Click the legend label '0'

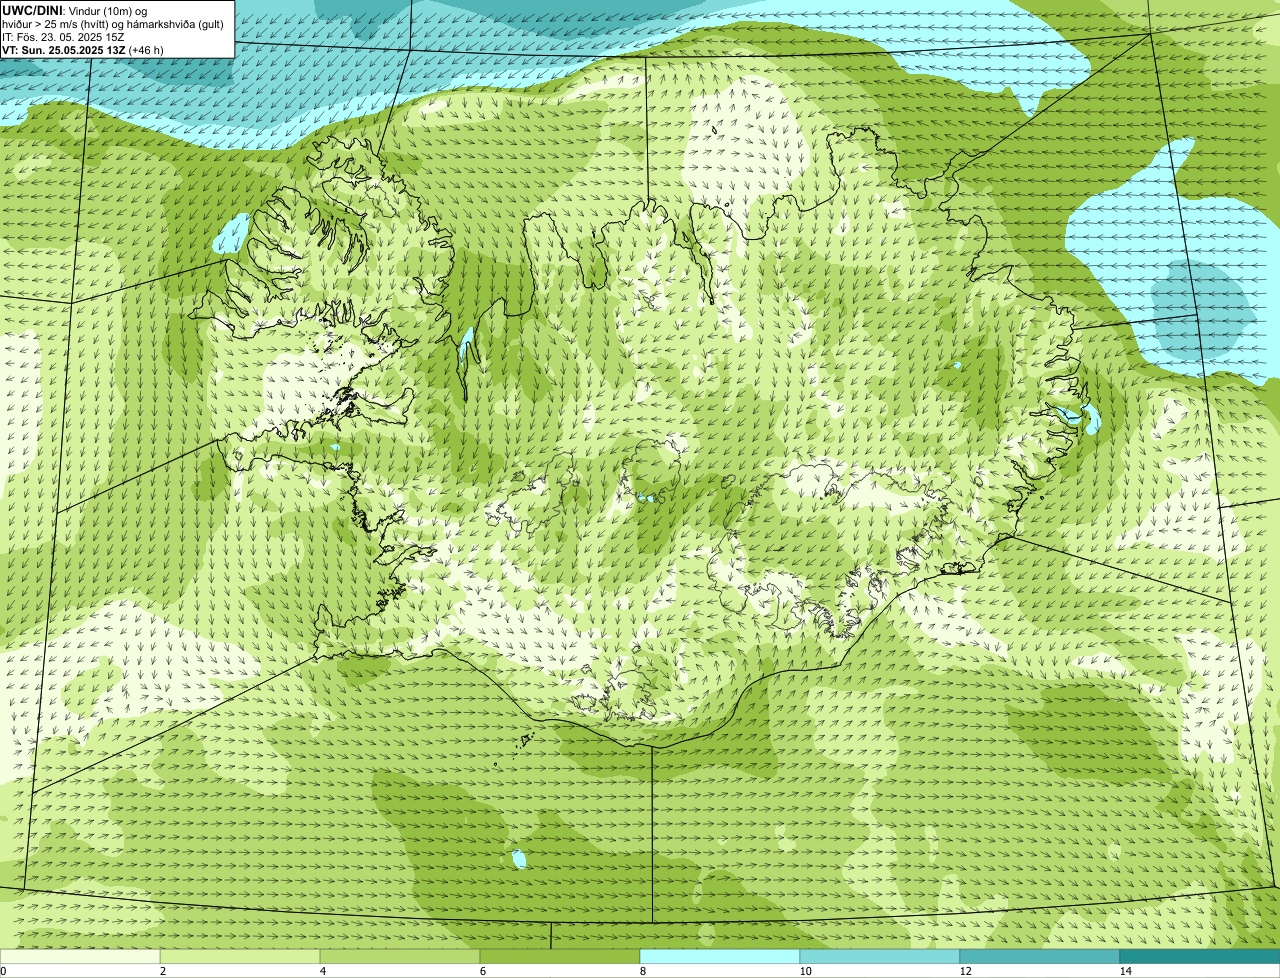pyautogui.click(x=3, y=971)
